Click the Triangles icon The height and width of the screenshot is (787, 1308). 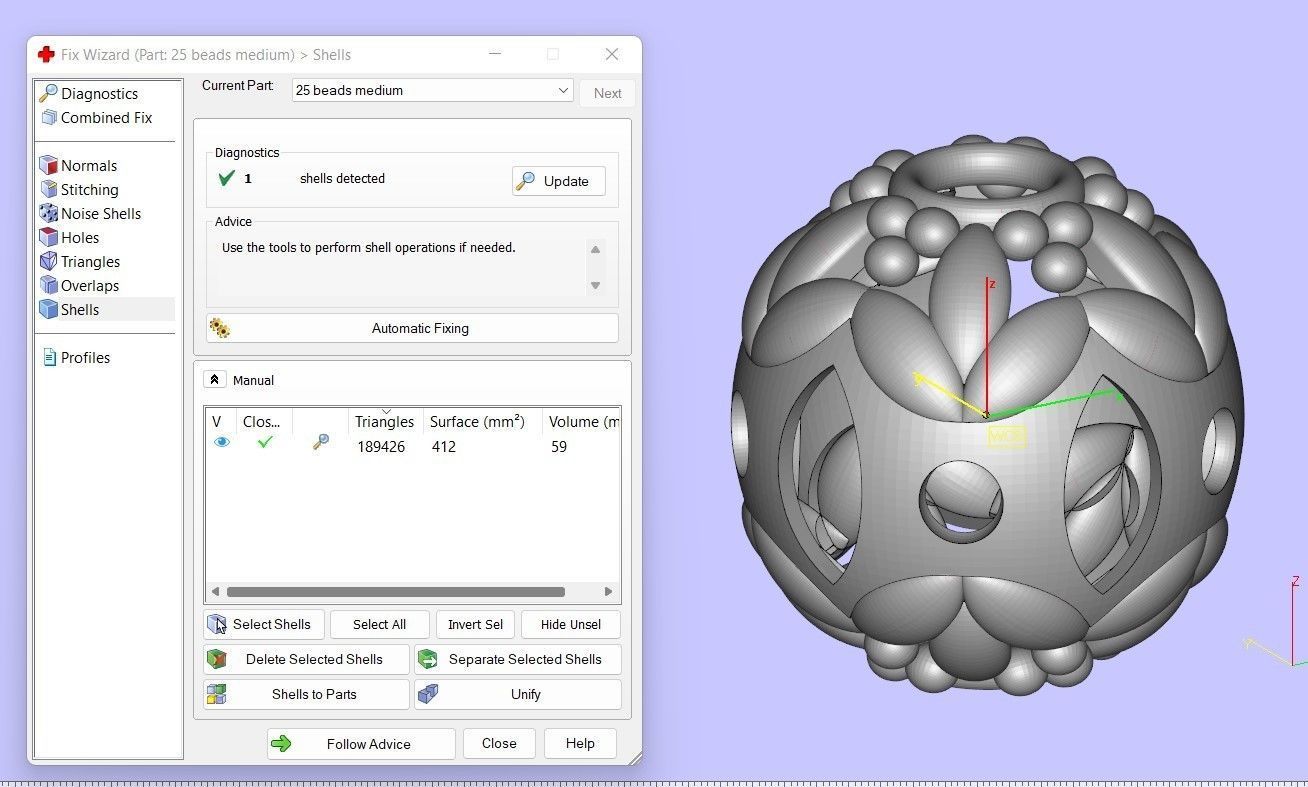pyautogui.click(x=48, y=261)
